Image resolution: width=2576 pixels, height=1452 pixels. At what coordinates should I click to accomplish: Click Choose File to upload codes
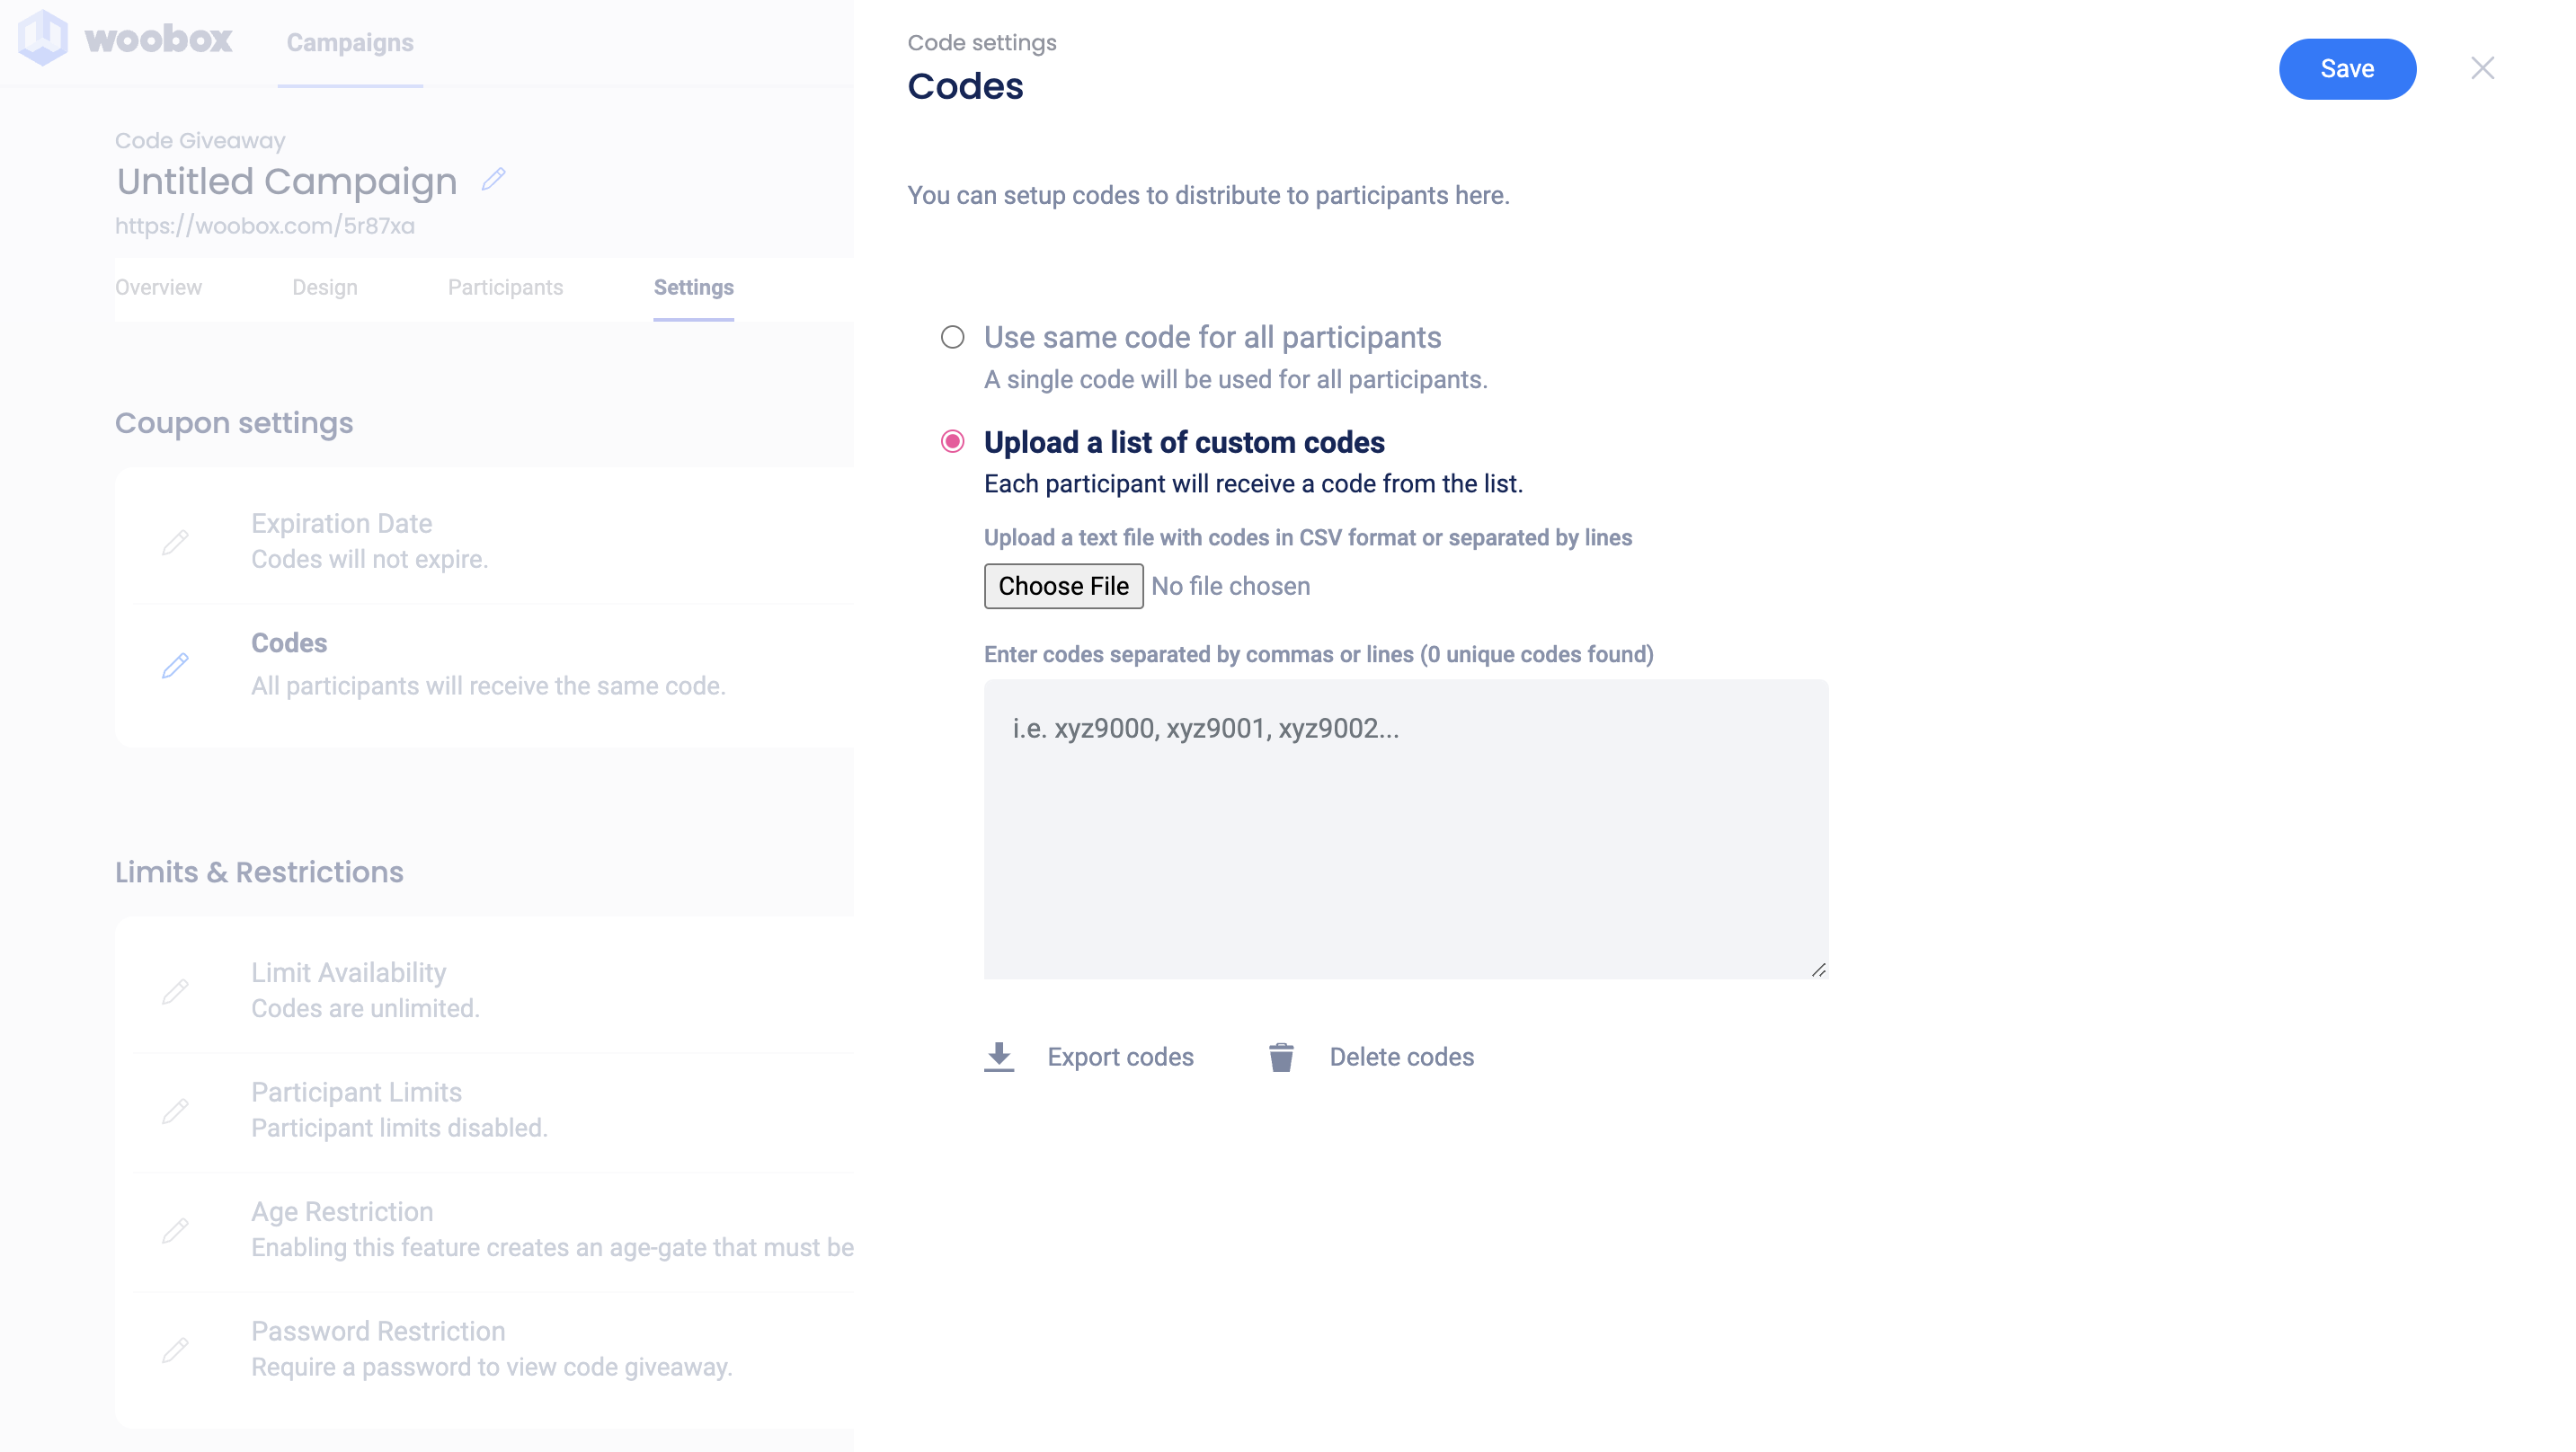[x=1063, y=586]
